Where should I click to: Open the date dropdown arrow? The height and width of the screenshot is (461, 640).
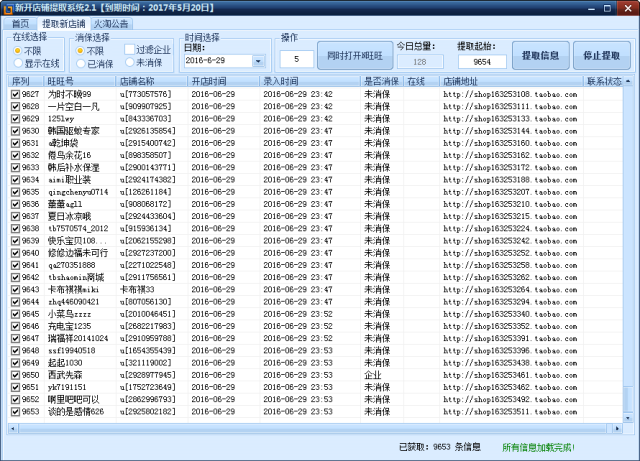click(258, 61)
